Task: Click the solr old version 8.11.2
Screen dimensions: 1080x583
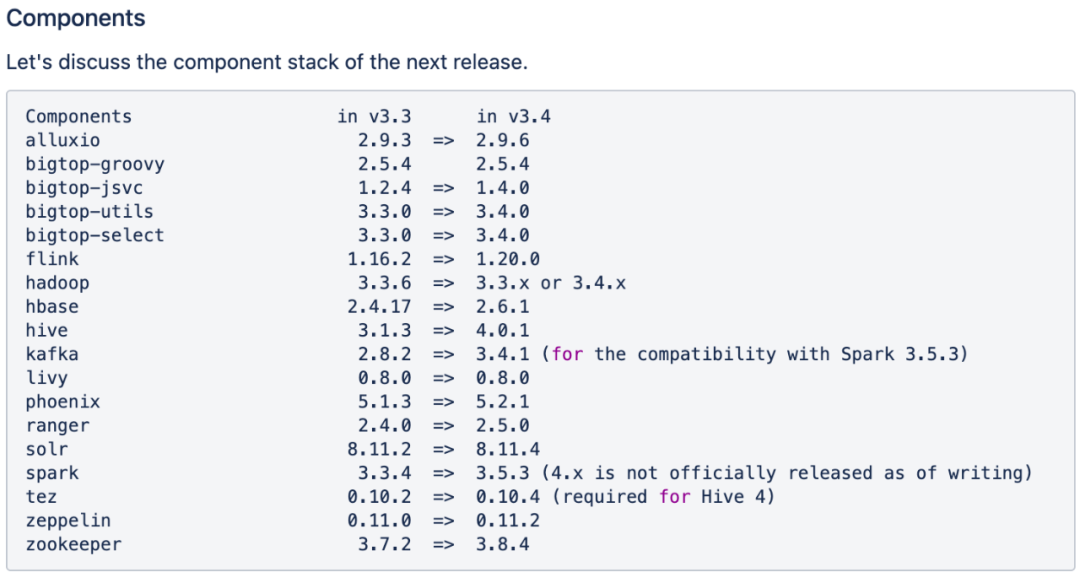Action: 379,450
